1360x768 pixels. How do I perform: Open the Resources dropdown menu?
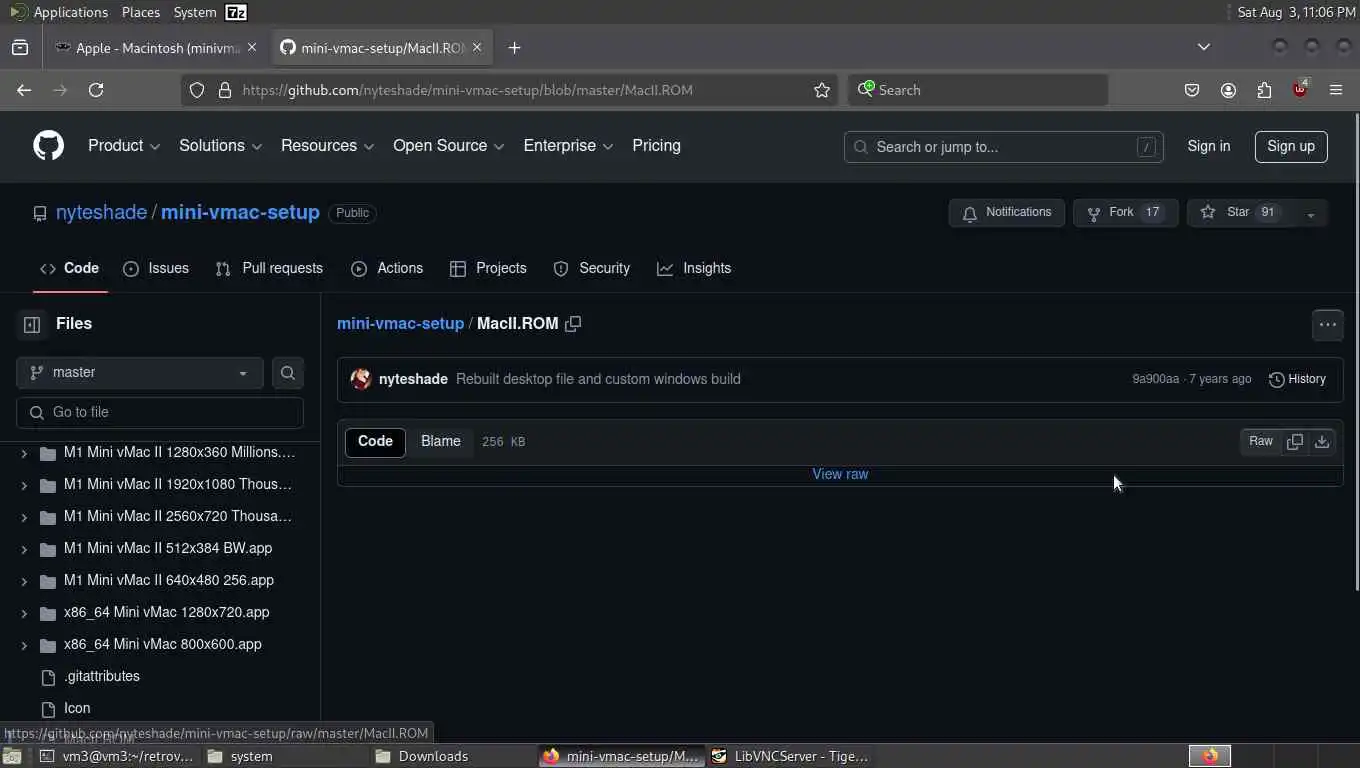327,146
